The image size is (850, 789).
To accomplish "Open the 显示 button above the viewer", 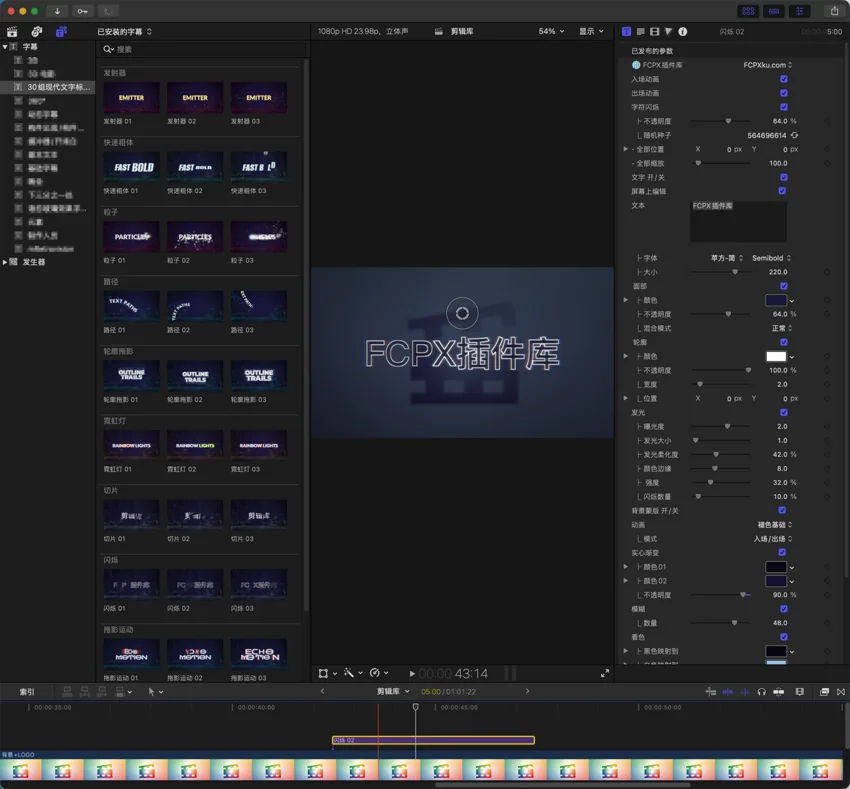I will click(x=588, y=31).
